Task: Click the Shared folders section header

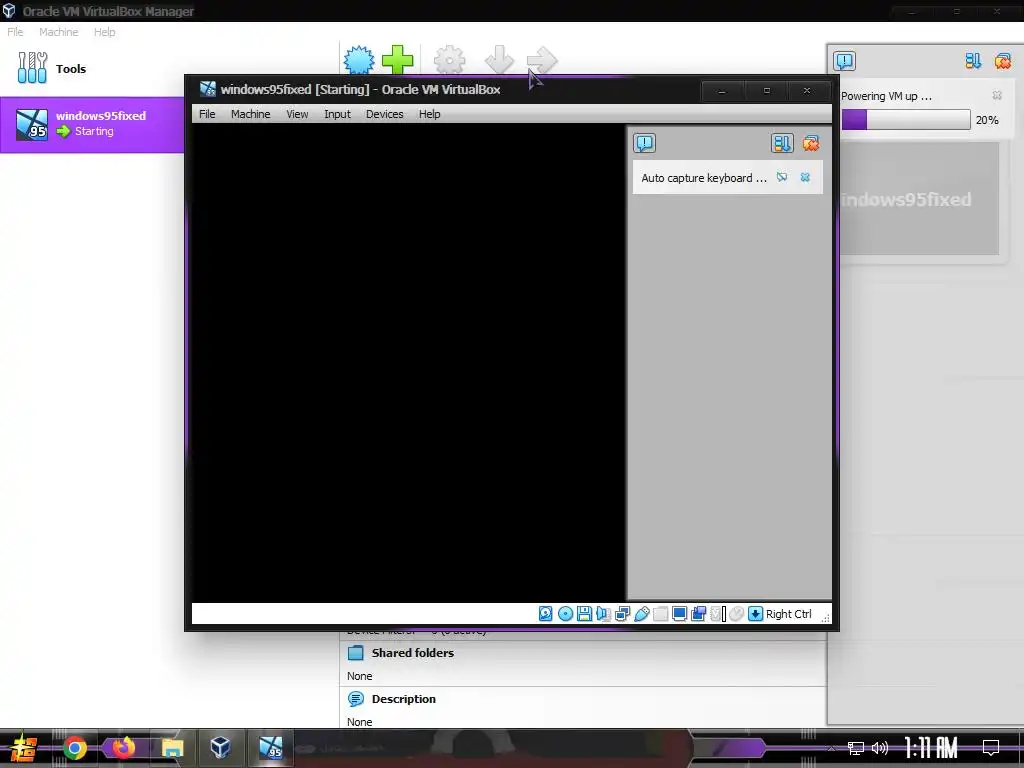Action: pos(413,652)
